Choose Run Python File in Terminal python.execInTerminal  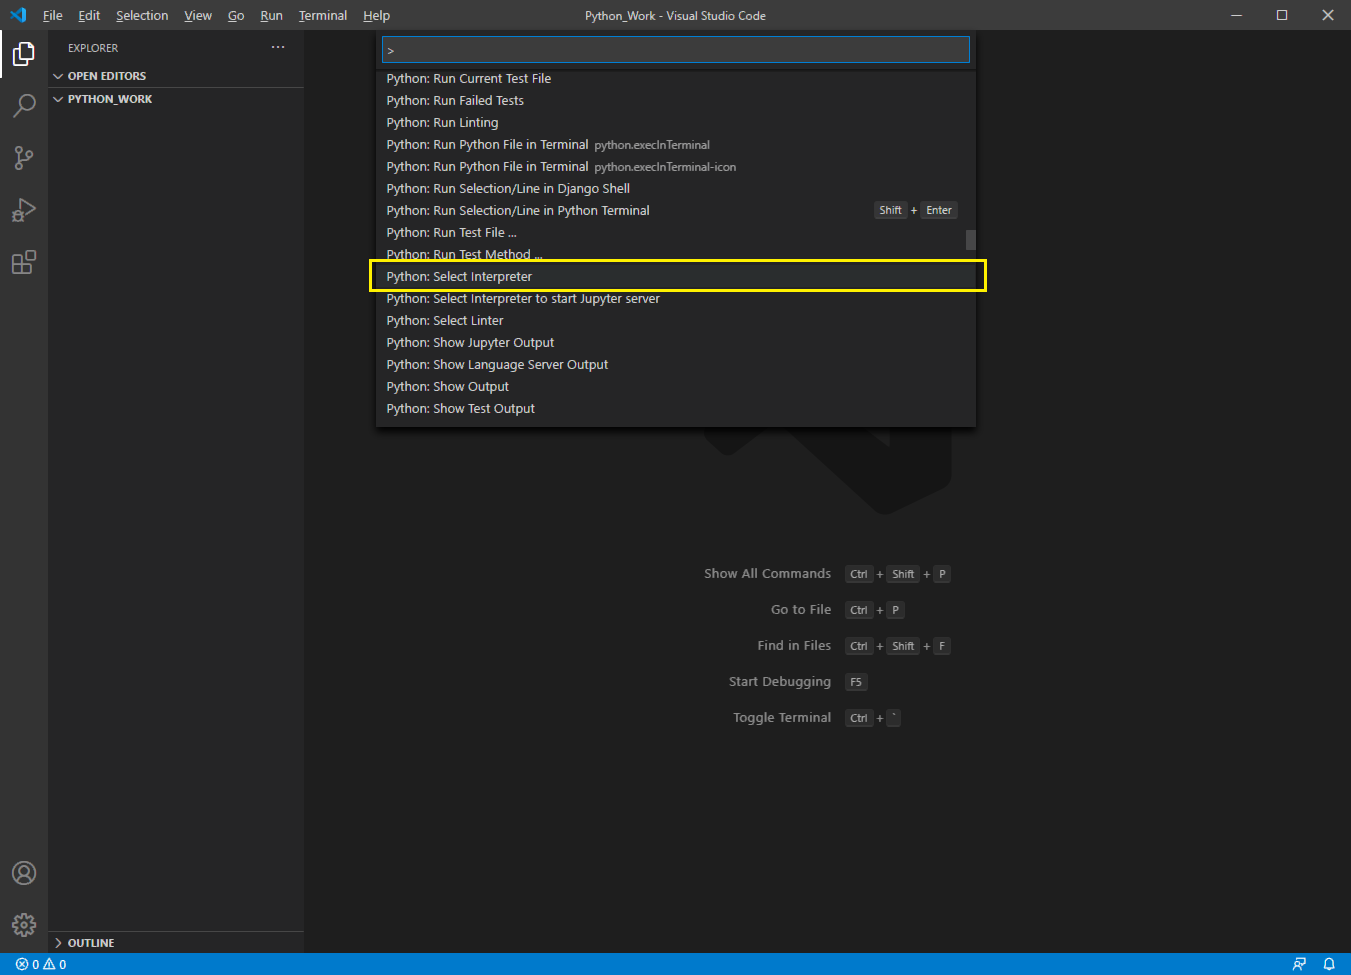(x=676, y=144)
